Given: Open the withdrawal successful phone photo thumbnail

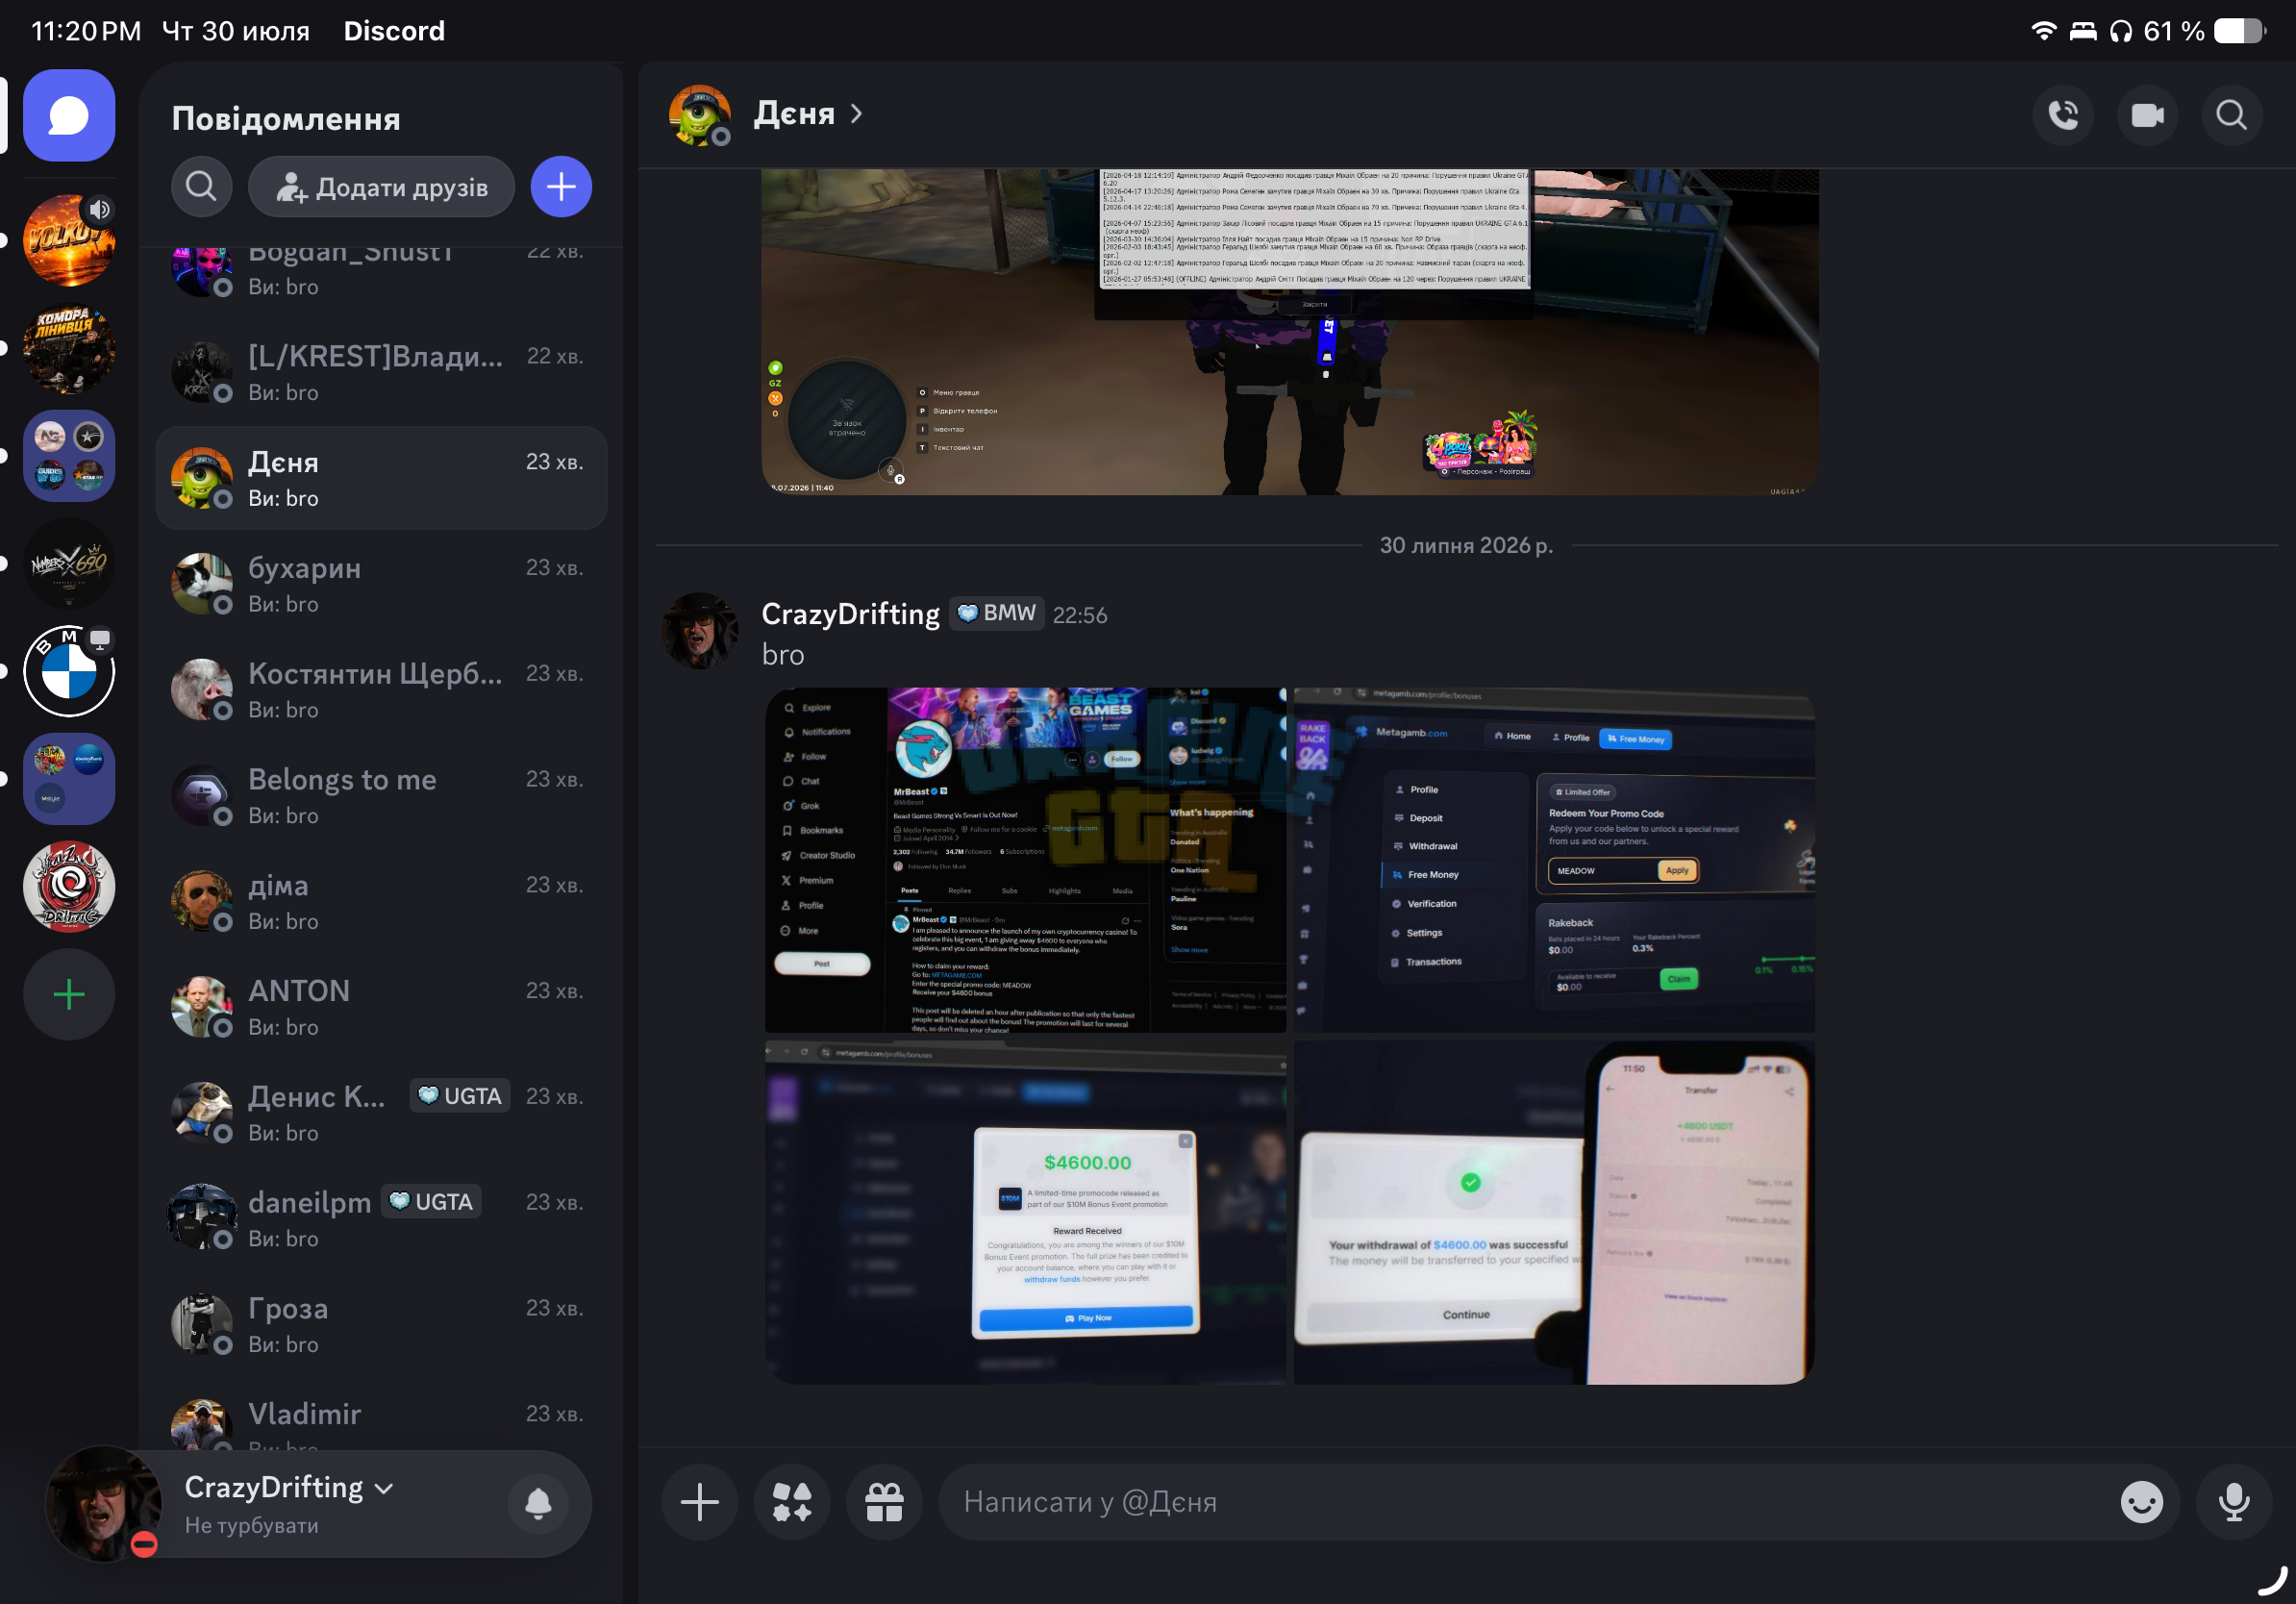Looking at the screenshot, I should tap(1554, 1212).
